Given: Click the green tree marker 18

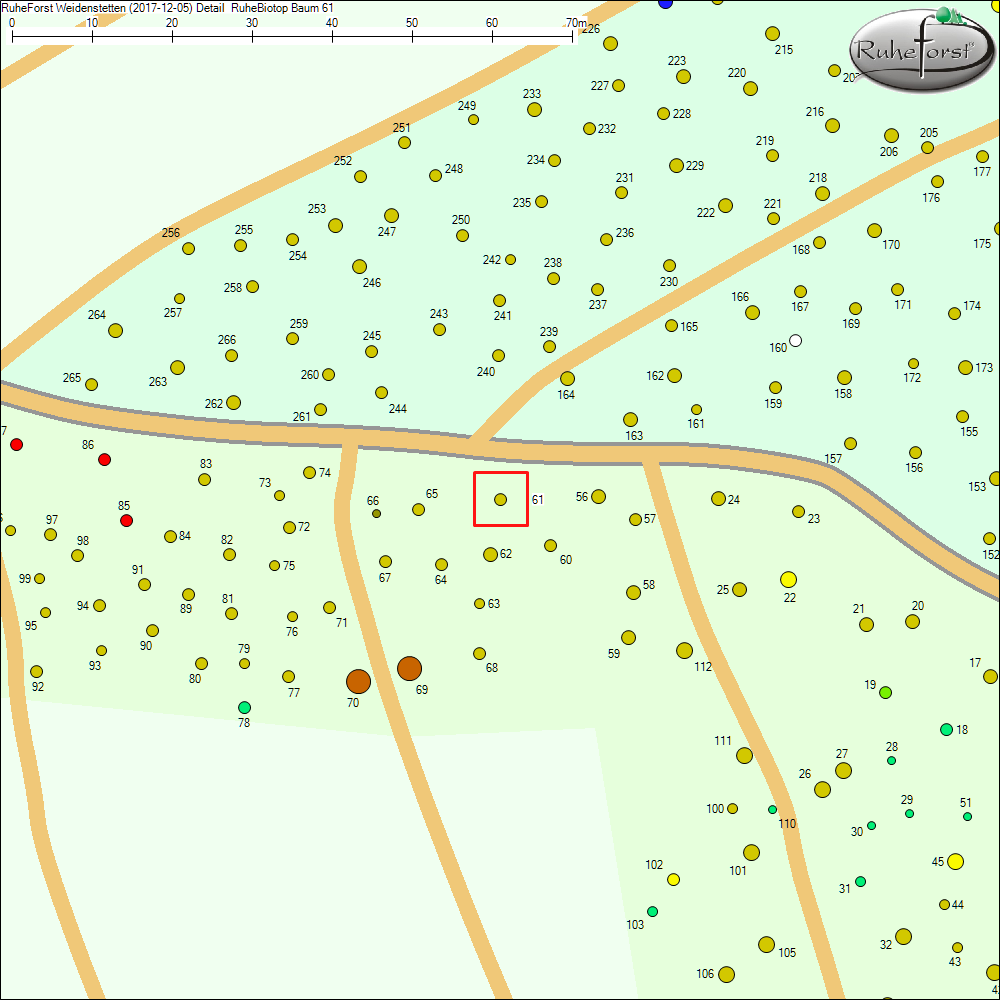Looking at the screenshot, I should [946, 729].
